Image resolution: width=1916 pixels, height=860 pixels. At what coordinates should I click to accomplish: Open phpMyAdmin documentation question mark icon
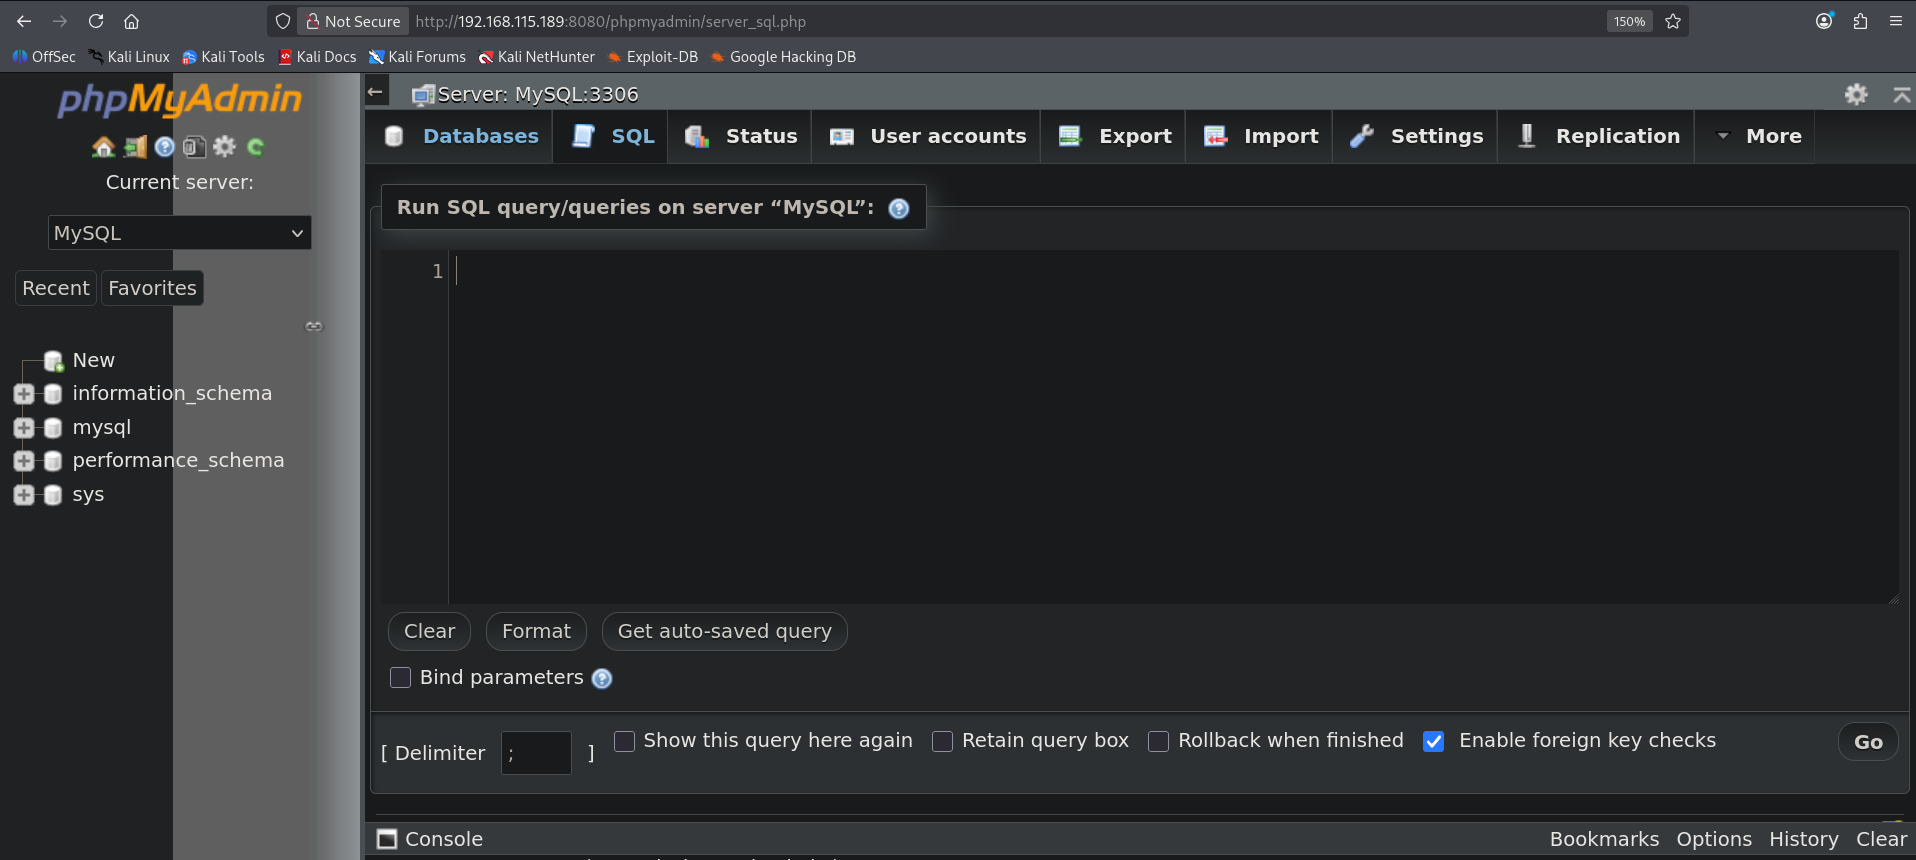[x=165, y=148]
